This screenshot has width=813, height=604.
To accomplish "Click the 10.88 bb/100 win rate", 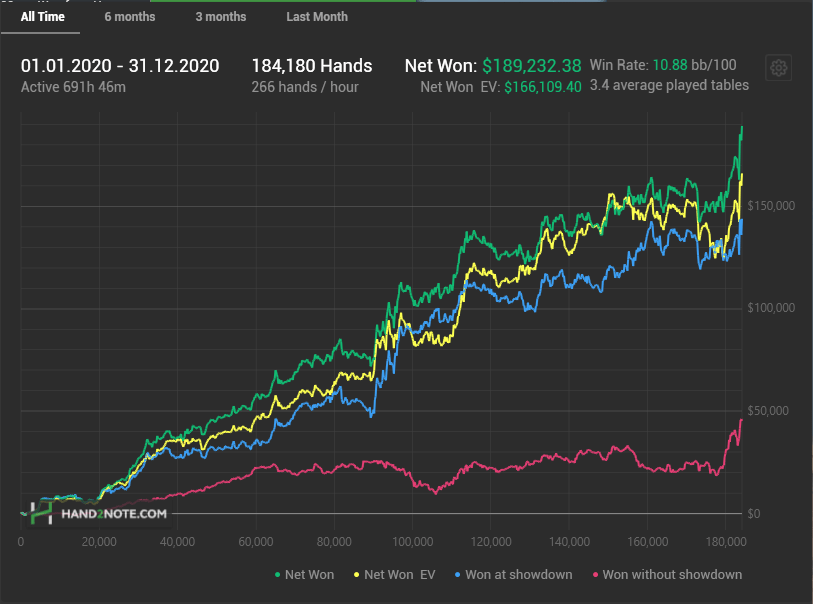I will pos(694,65).
